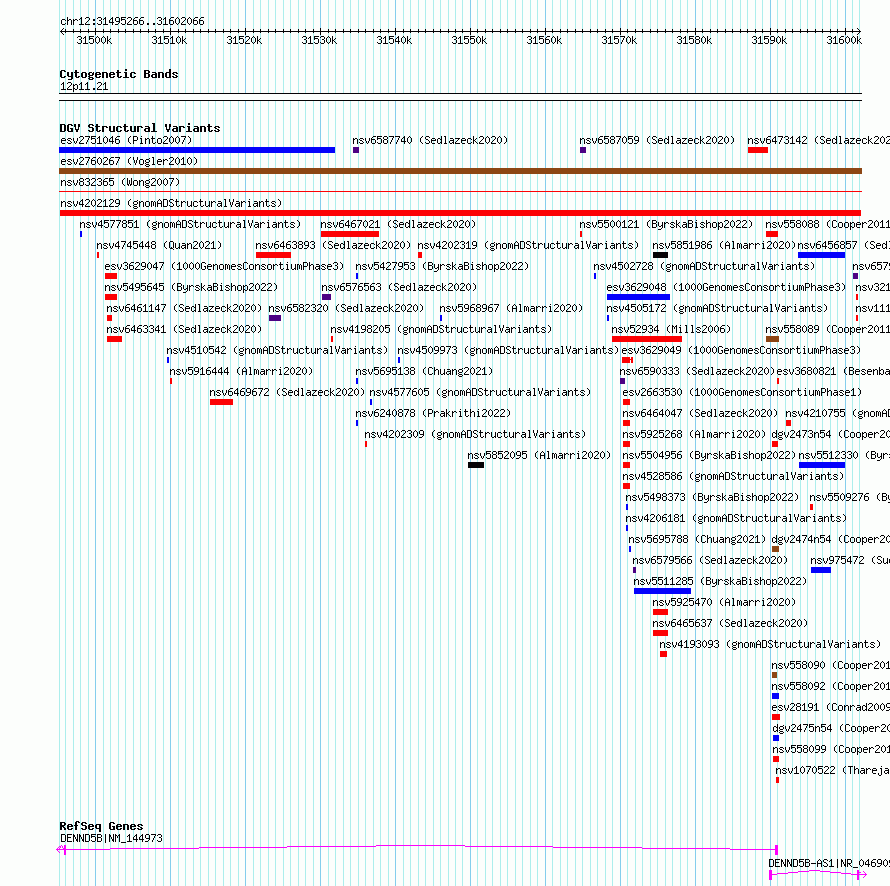Click nsv4206181 (gnomADStructuralVariants) label

coord(736,518)
